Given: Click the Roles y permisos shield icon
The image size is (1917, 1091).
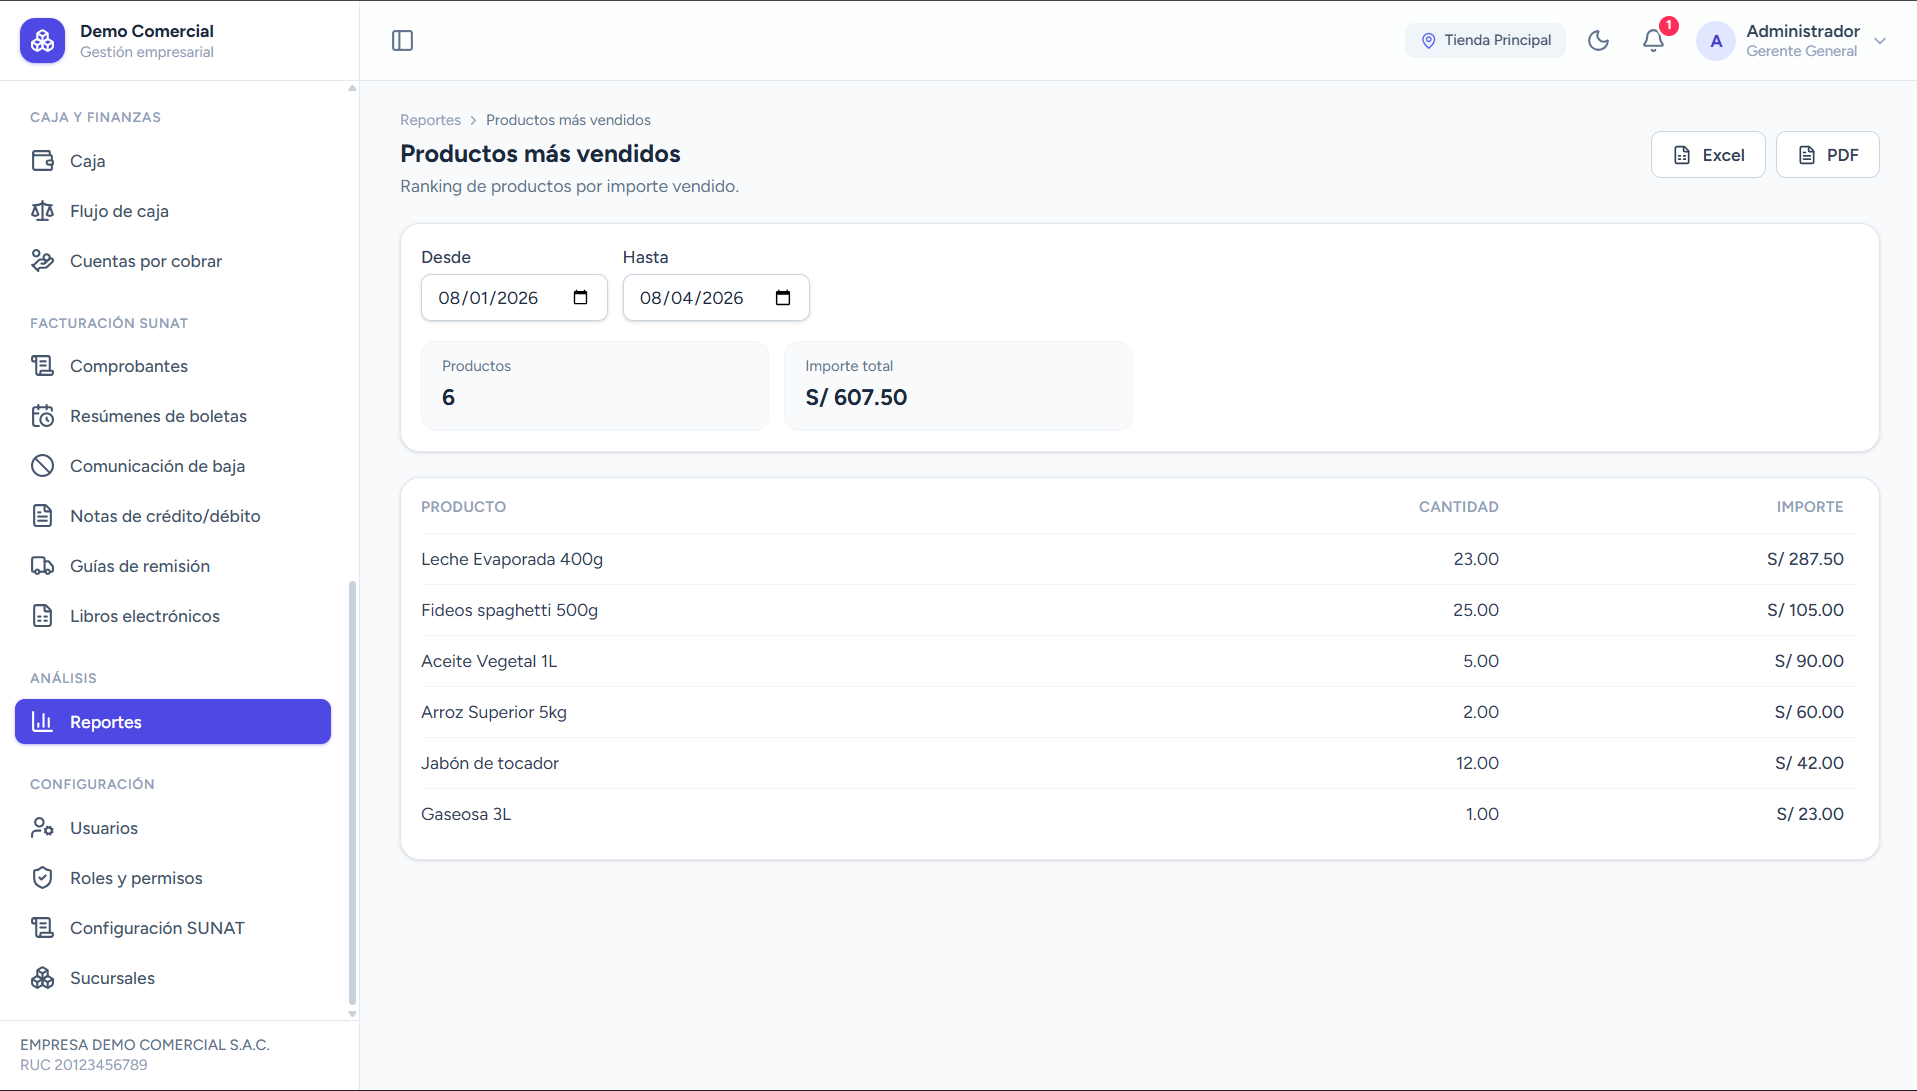Looking at the screenshot, I should click(42, 878).
